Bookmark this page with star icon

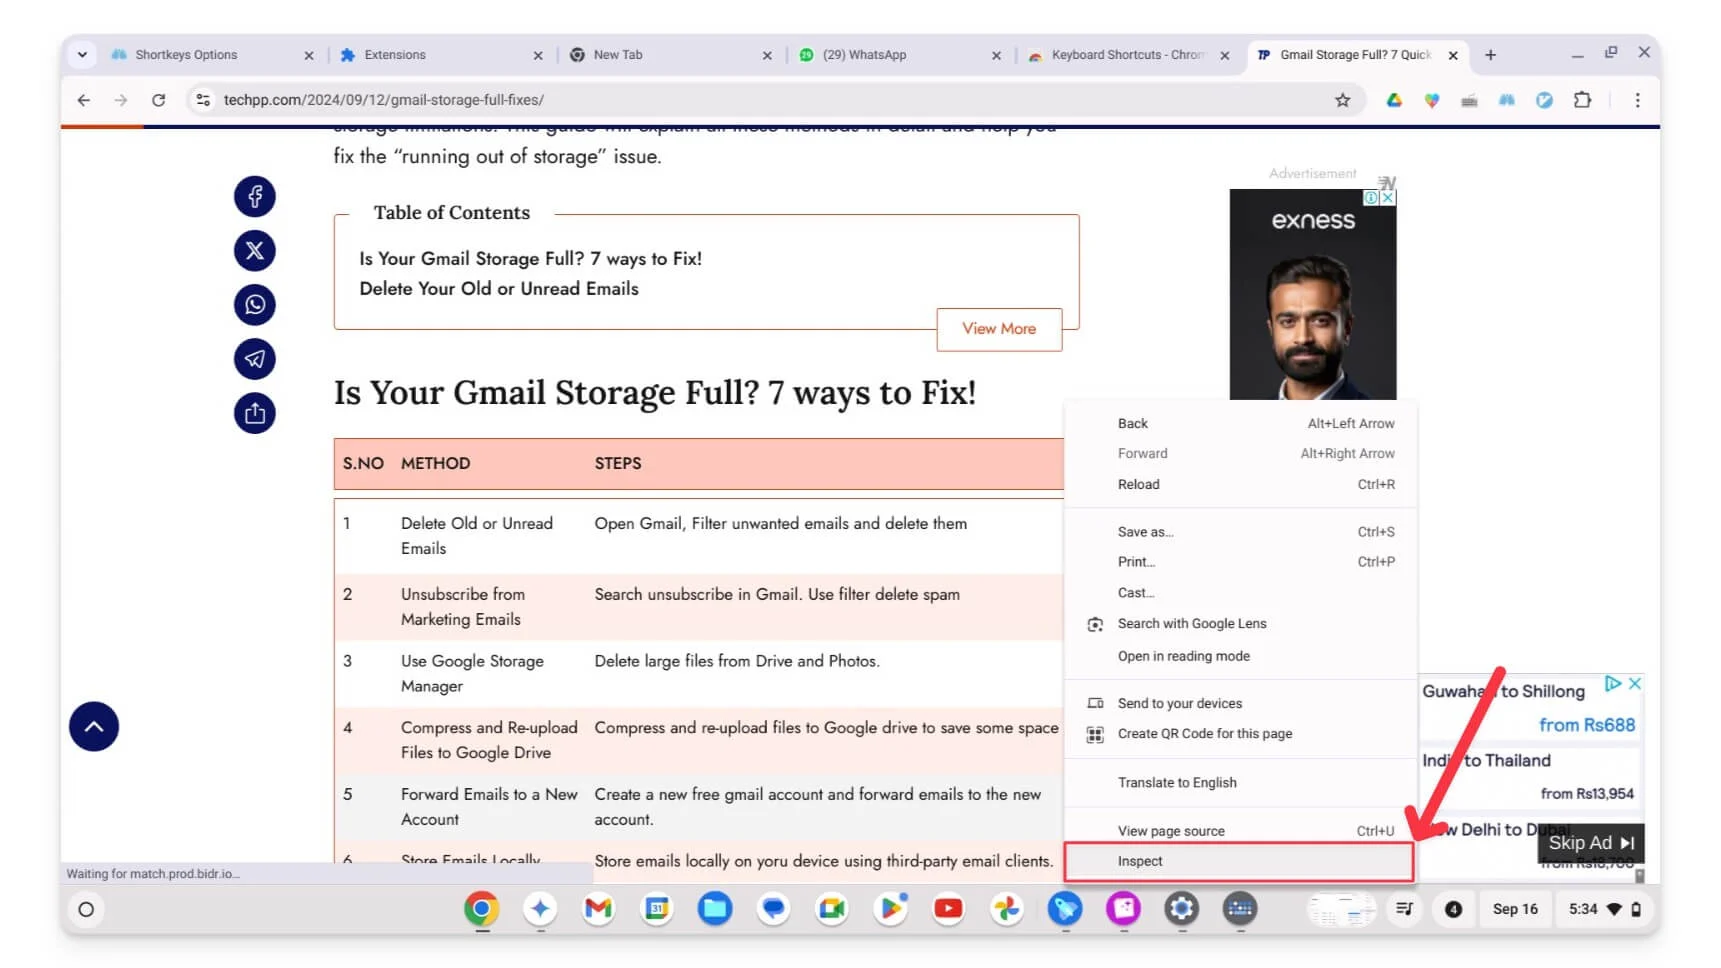coord(1342,100)
